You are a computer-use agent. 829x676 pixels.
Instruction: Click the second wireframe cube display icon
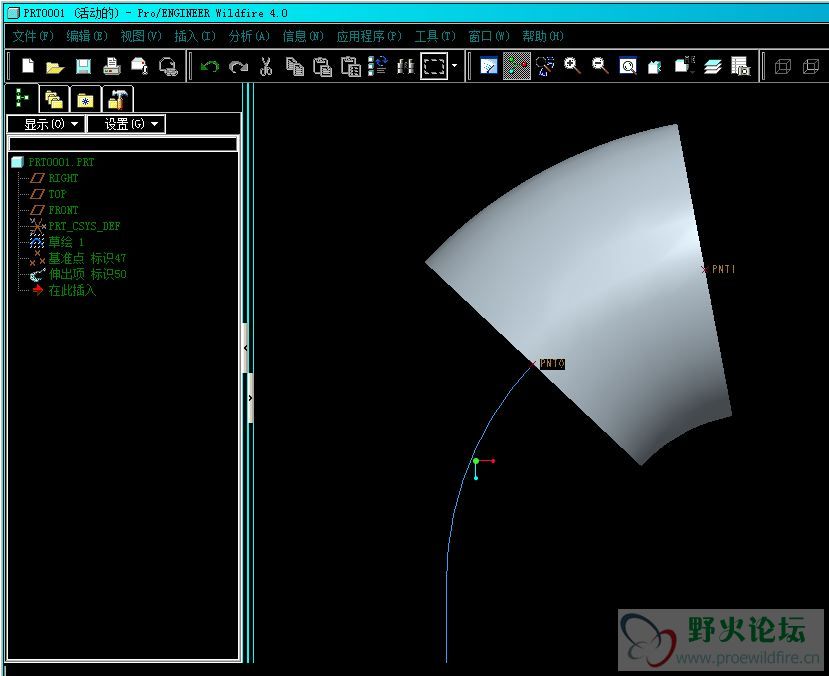pos(810,67)
